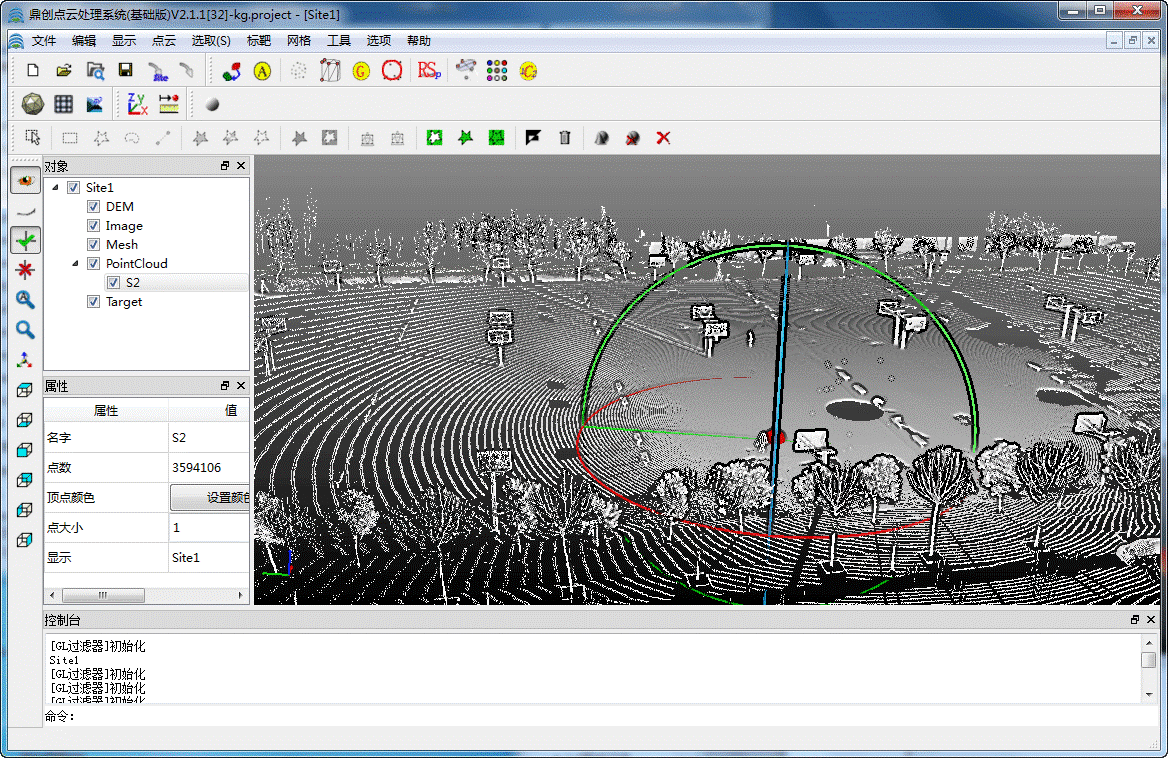Image resolution: width=1168 pixels, height=758 pixels.
Task: Collapse the Site1 tree node
Action: point(55,188)
